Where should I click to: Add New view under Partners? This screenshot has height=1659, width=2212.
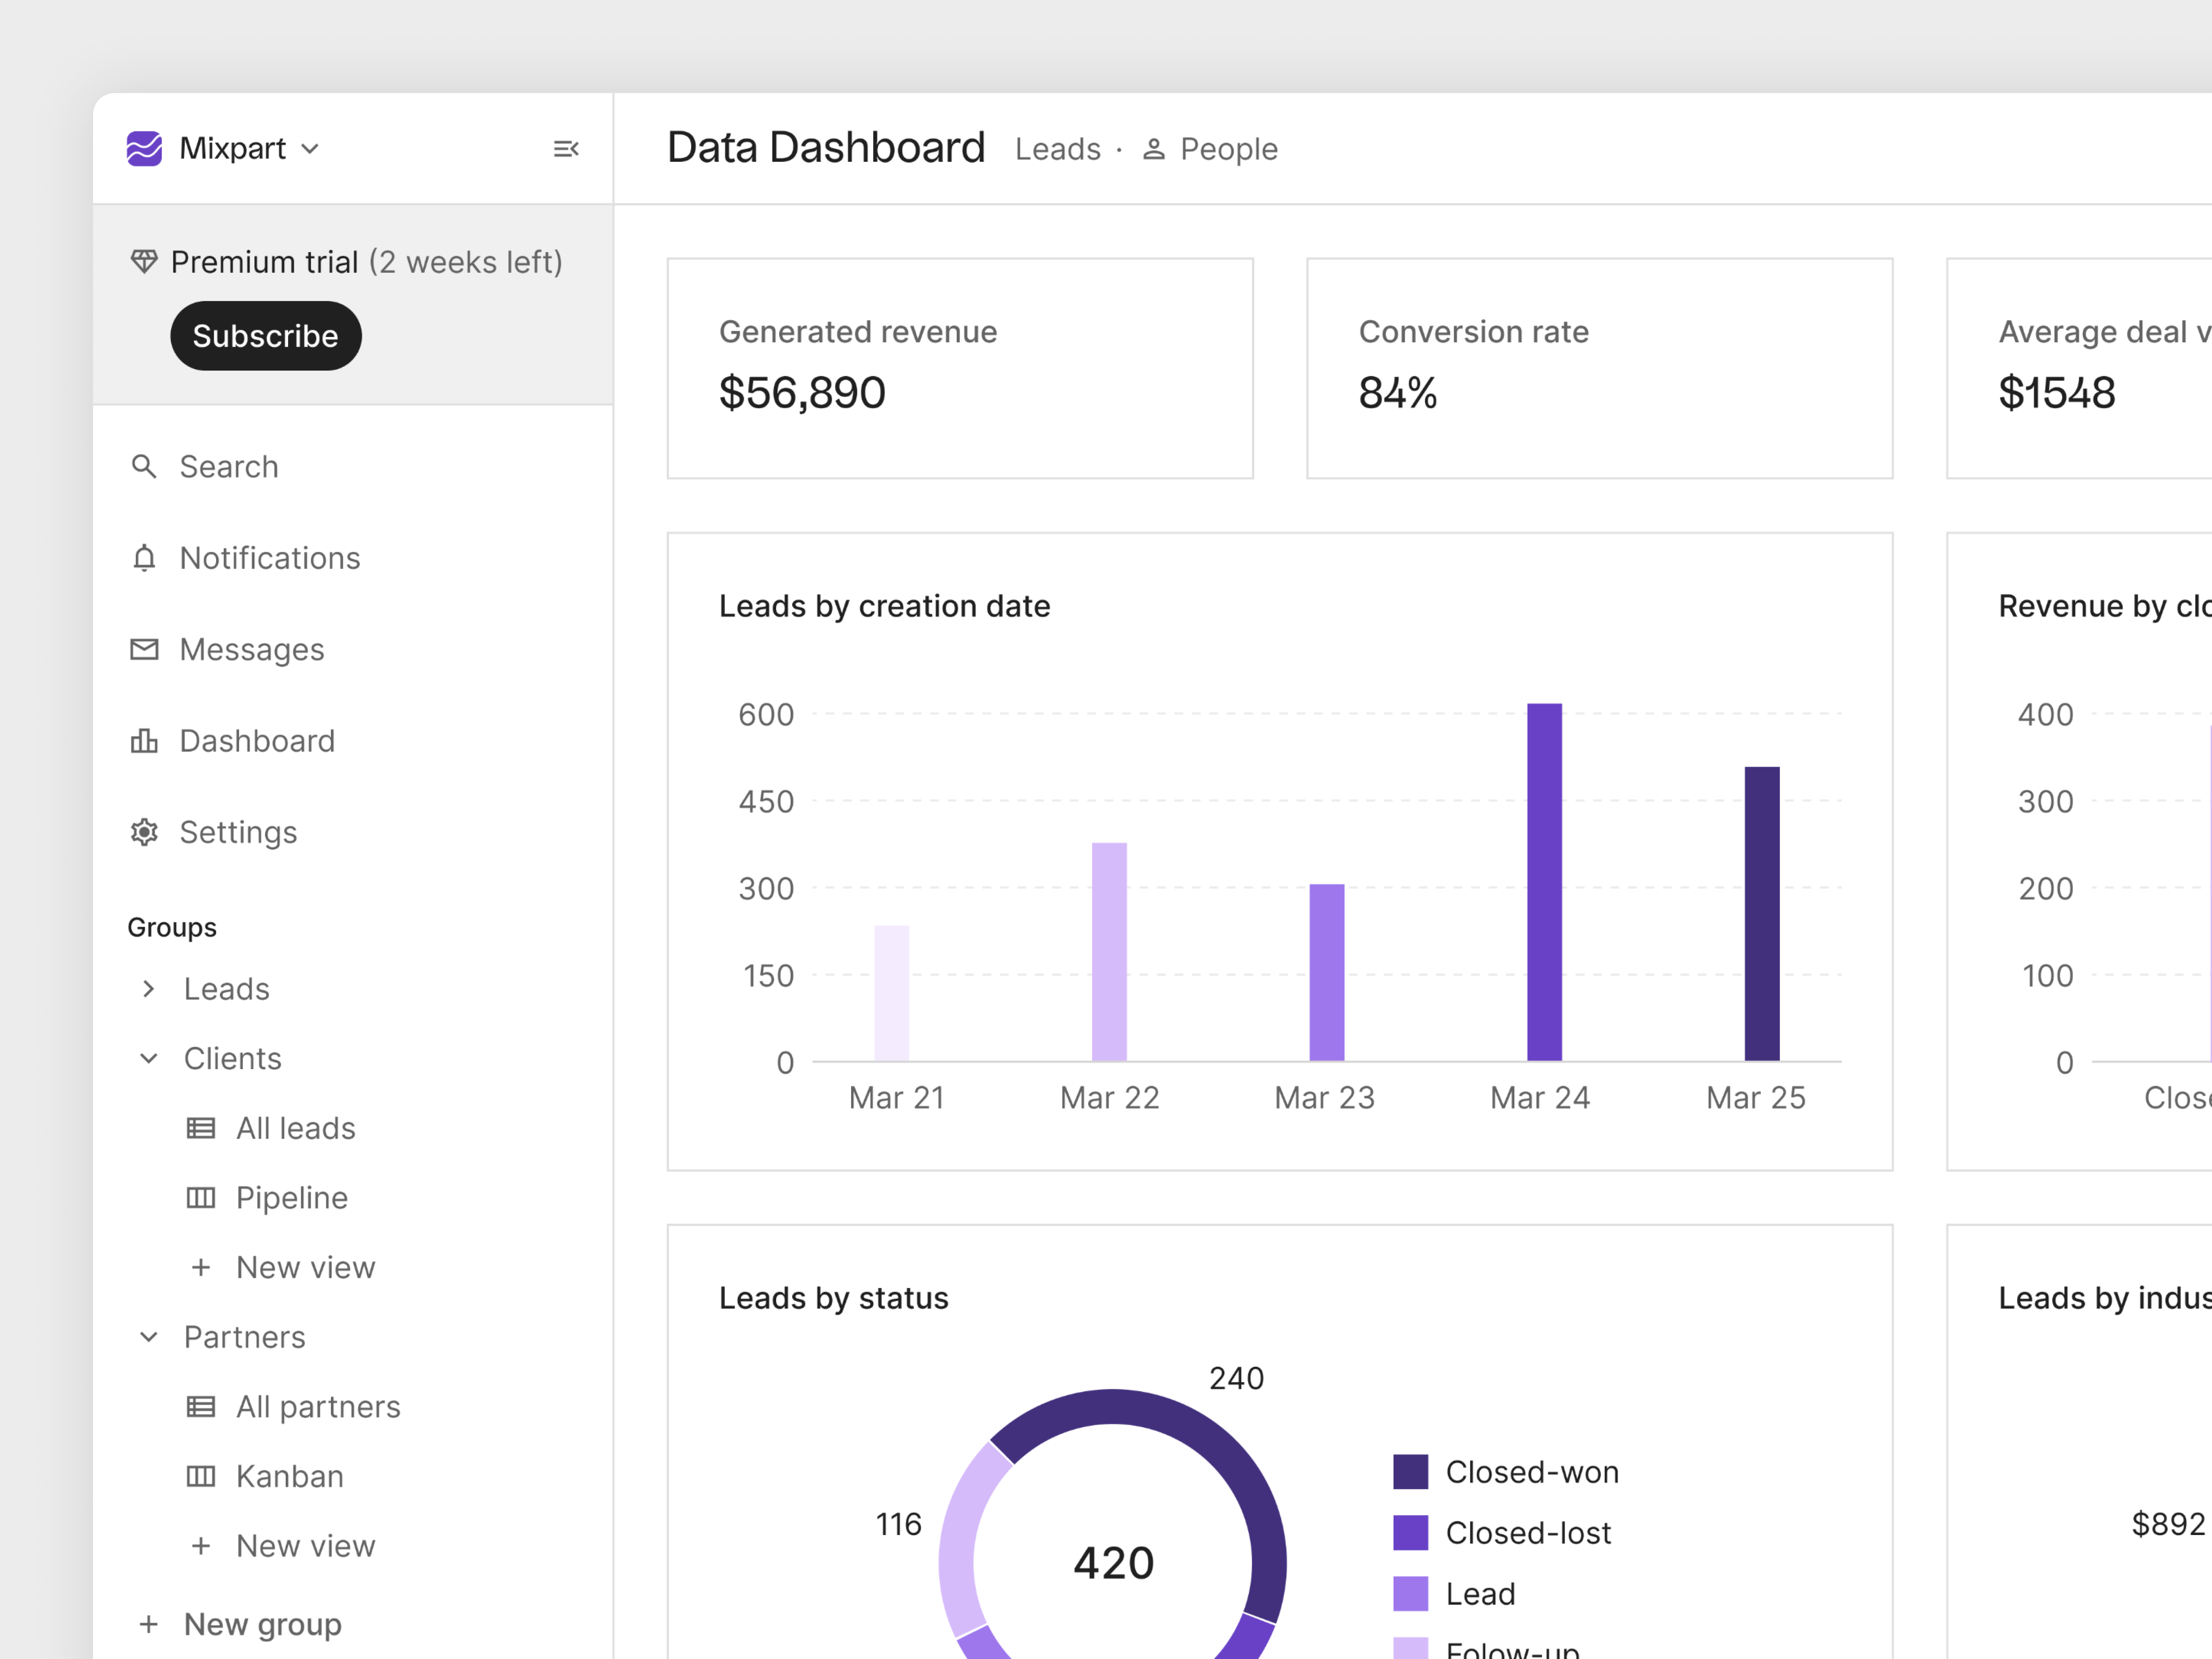pos(305,1546)
